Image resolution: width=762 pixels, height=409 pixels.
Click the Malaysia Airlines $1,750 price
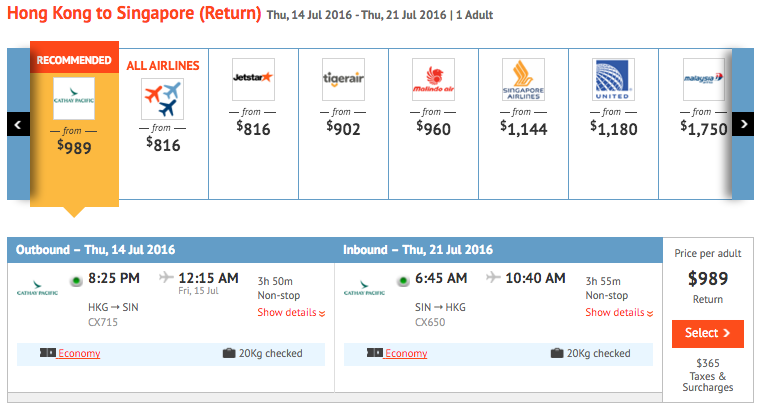point(703,129)
